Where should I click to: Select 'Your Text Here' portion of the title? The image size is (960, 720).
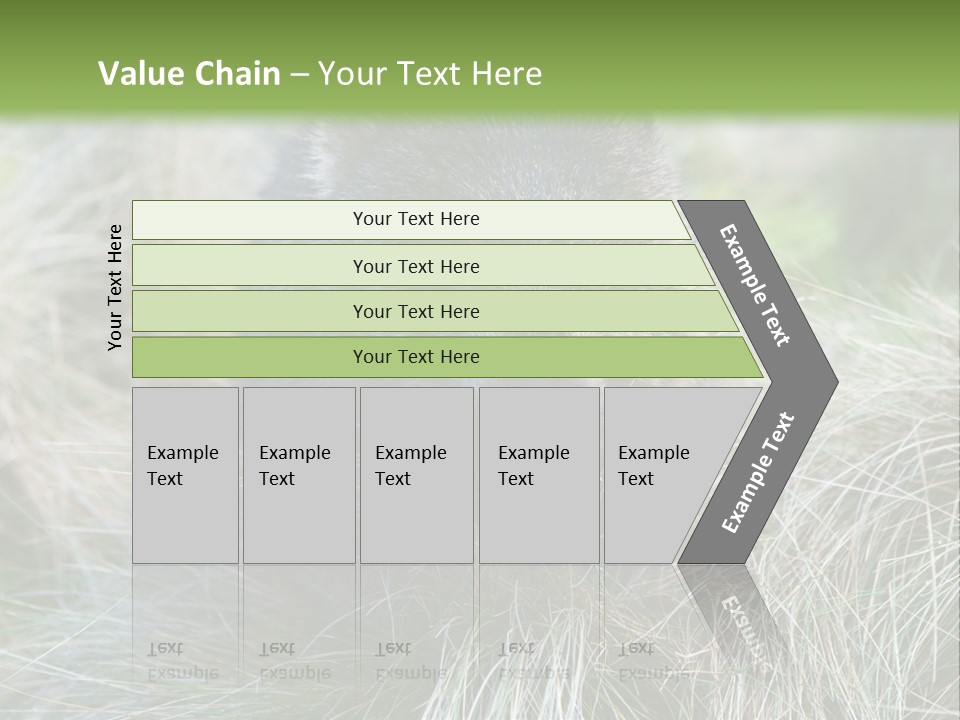[x=430, y=74]
